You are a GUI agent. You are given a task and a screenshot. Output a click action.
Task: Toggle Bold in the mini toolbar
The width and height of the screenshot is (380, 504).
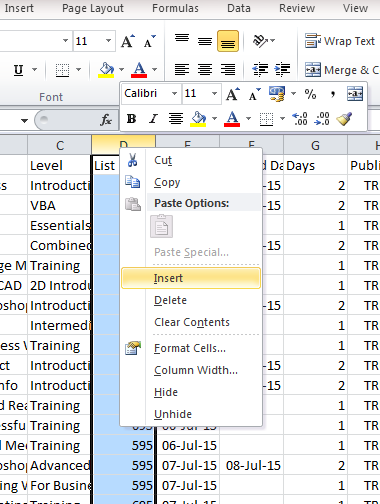(x=131, y=118)
